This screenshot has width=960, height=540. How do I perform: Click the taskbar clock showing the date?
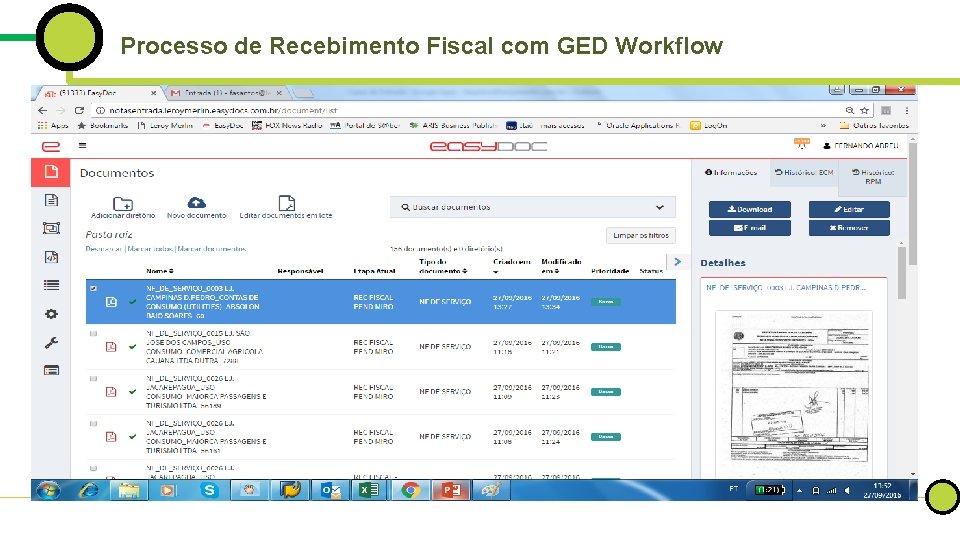pos(882,490)
